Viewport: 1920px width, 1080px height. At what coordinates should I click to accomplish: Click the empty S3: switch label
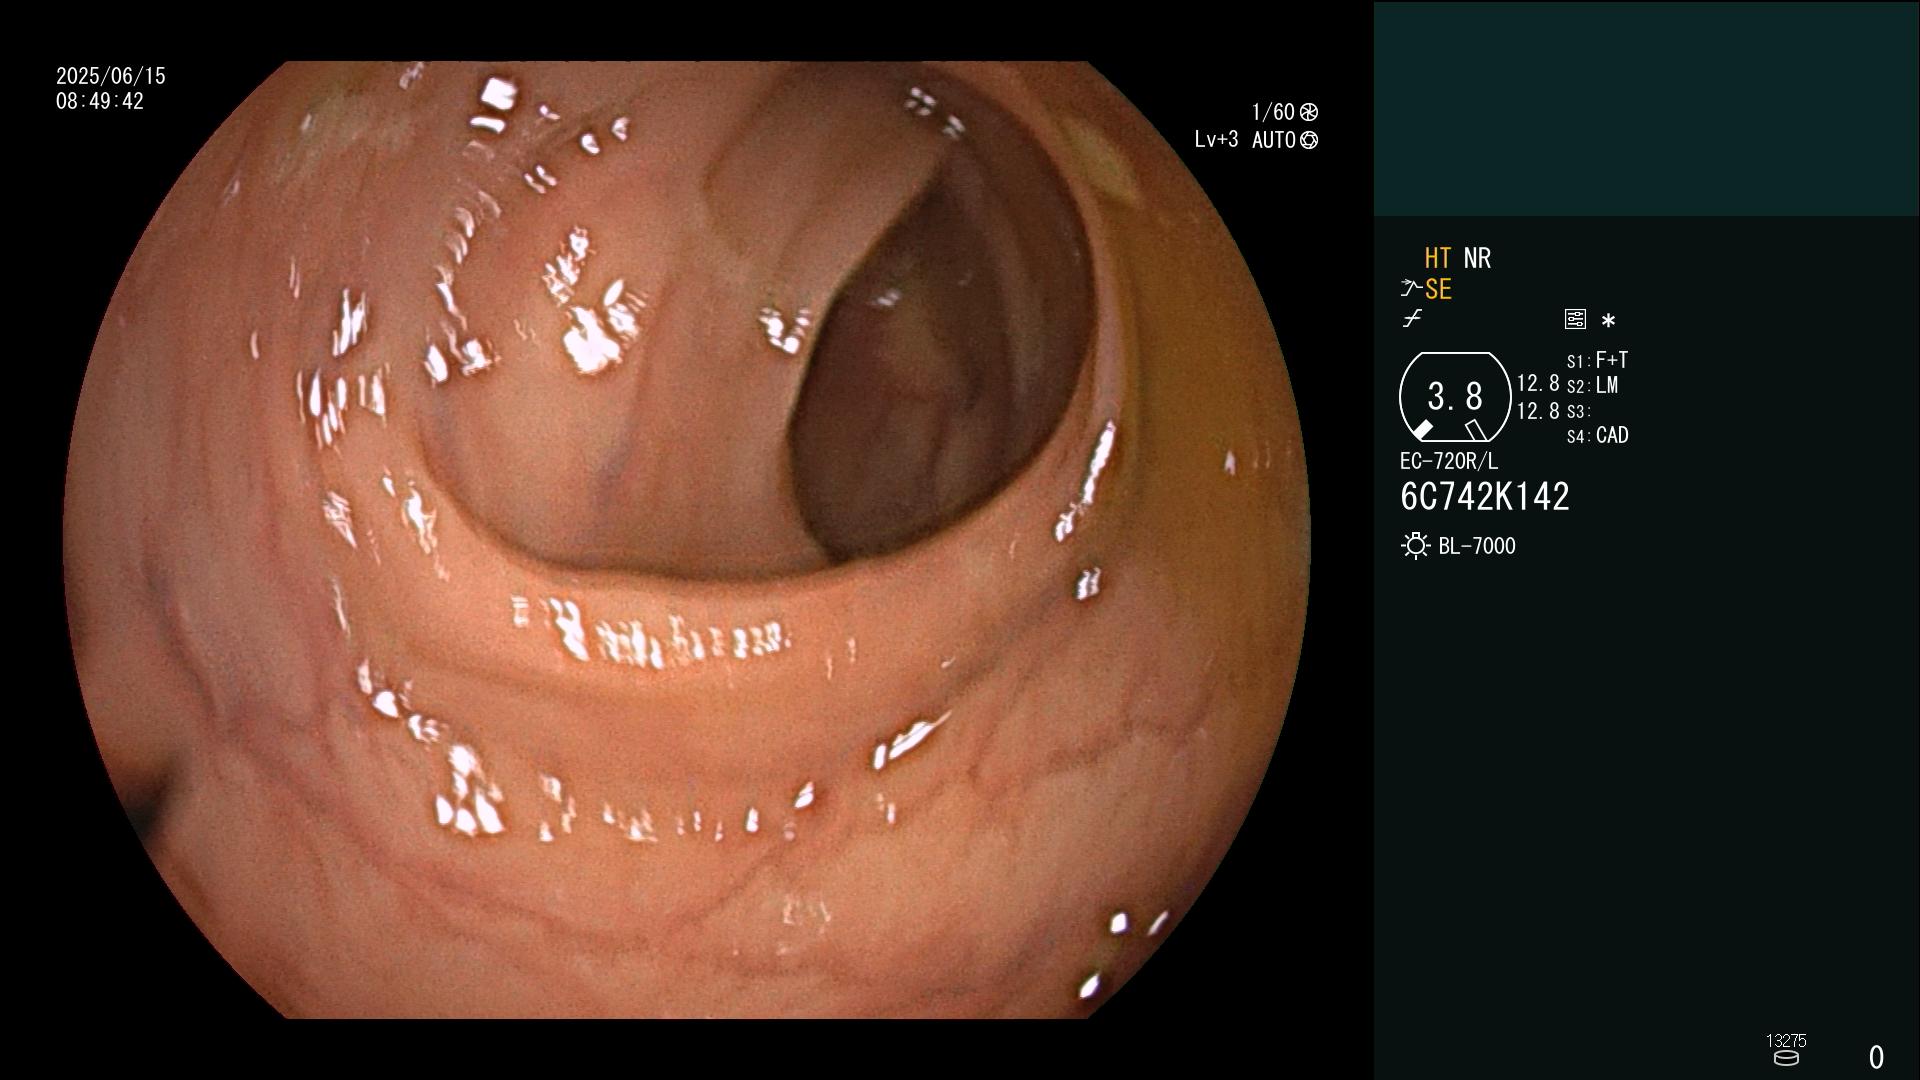(1578, 411)
